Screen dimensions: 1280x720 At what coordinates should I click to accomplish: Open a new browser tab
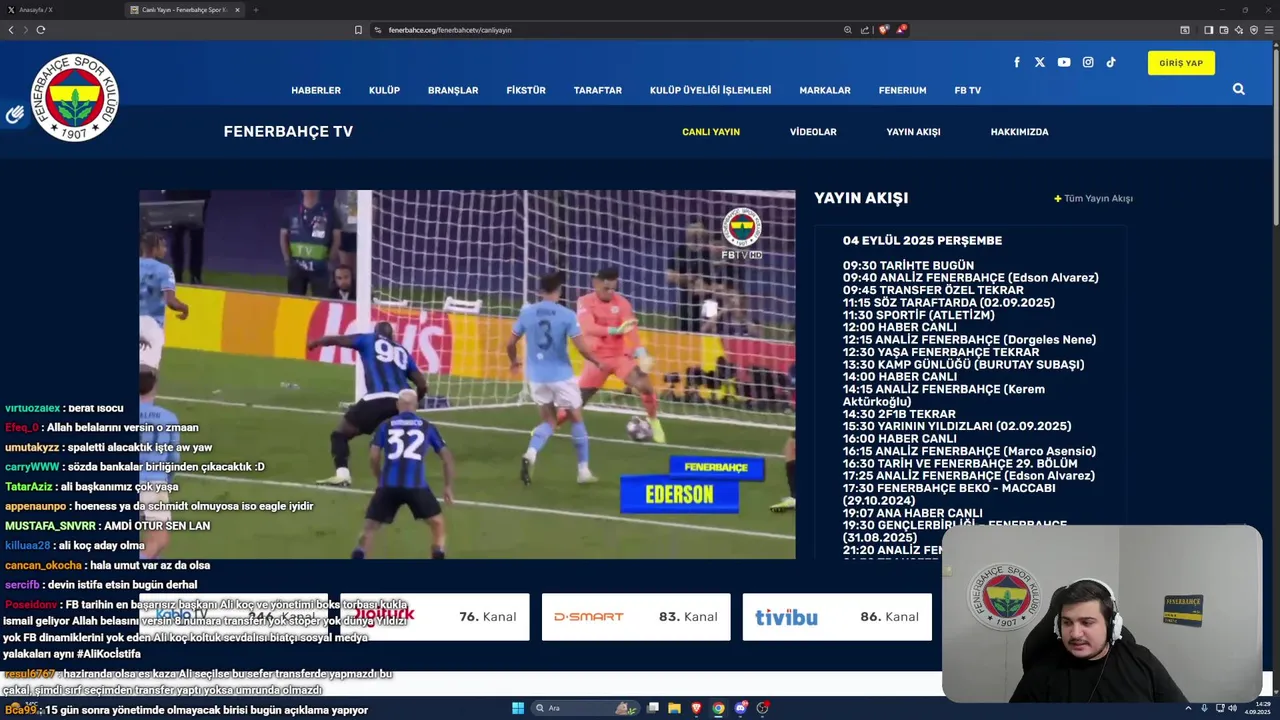(x=255, y=10)
